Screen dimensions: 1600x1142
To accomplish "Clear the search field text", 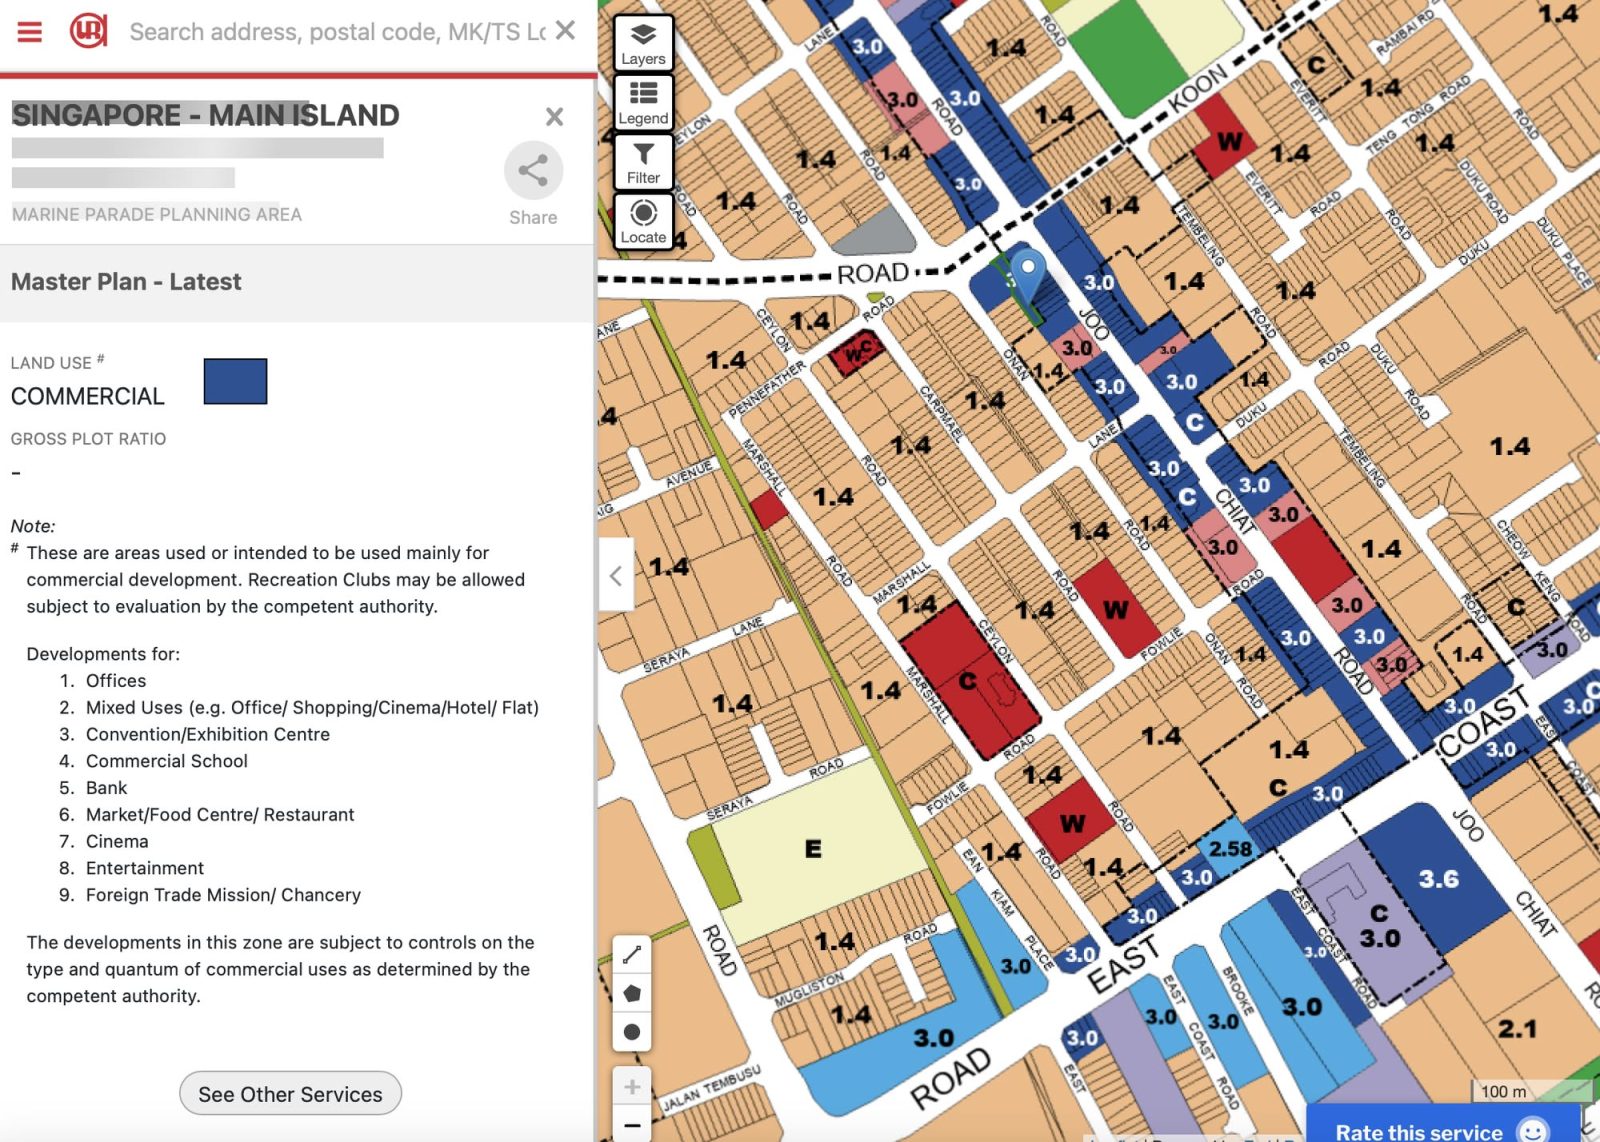I will 565,31.
